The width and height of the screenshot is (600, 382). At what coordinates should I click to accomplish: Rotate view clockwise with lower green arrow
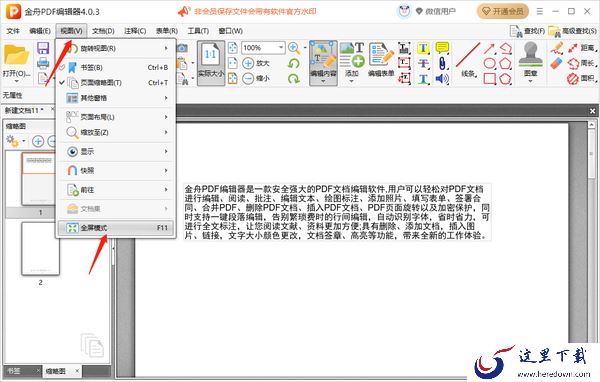click(294, 78)
